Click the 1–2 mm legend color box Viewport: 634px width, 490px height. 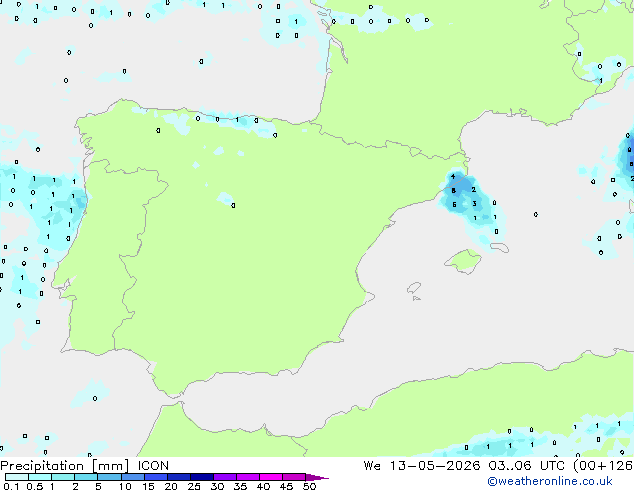click(63, 477)
